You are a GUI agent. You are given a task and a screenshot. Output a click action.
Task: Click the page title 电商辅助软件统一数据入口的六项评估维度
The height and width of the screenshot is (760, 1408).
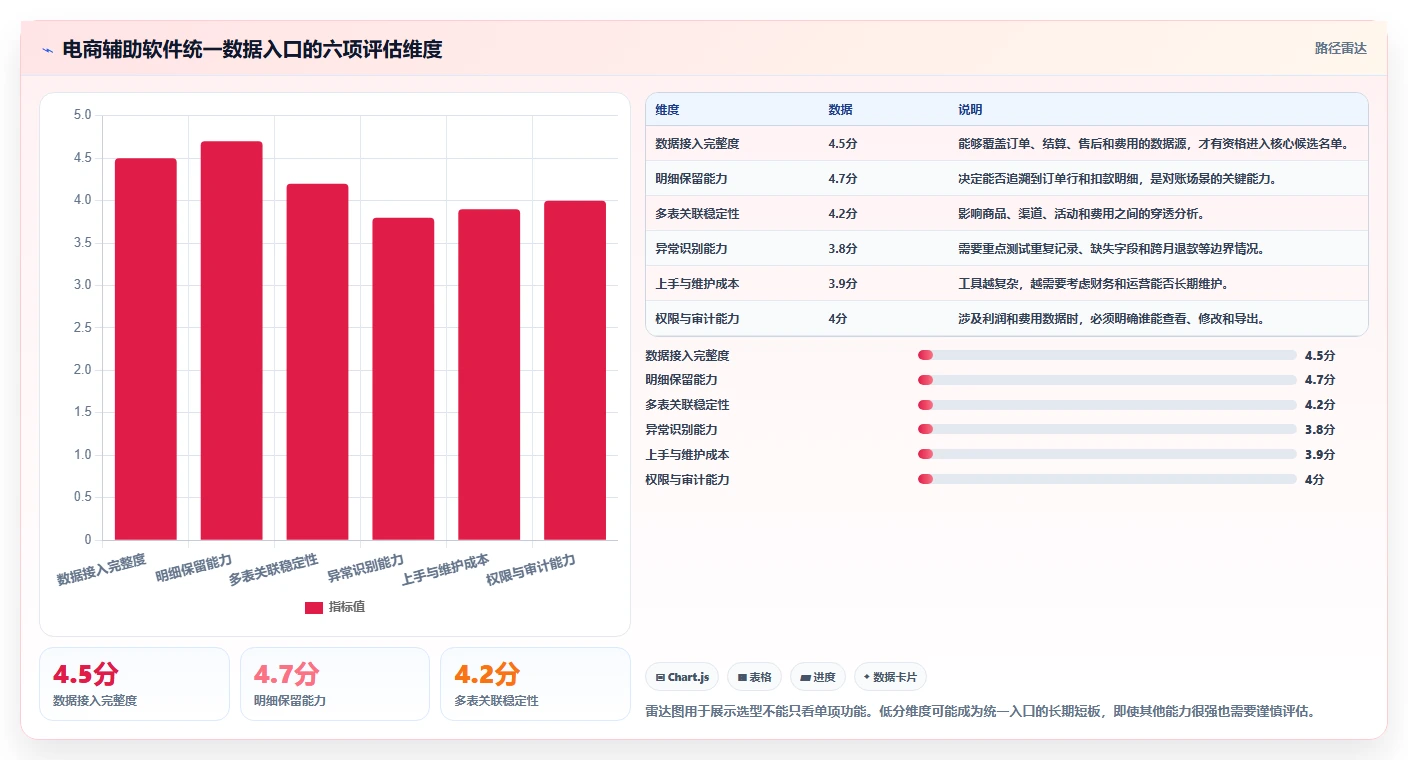[x=252, y=49]
